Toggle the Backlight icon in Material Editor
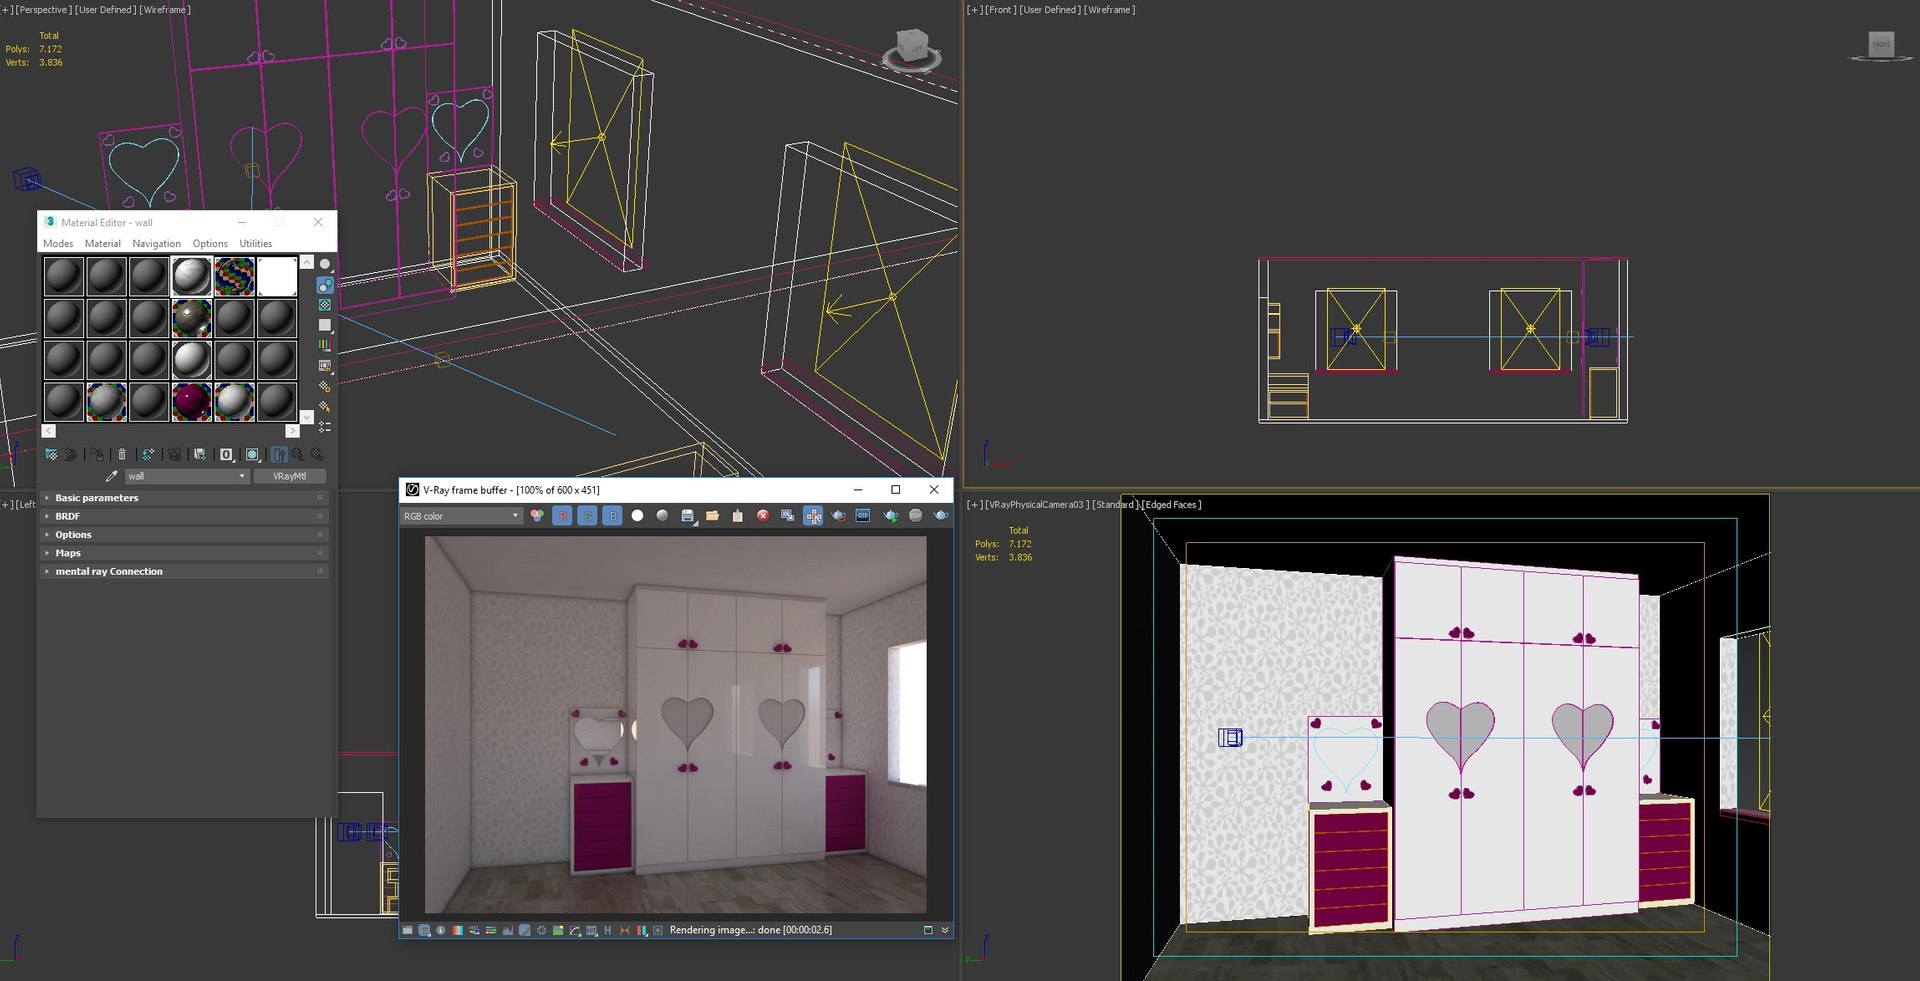Screen dimensions: 1920x981 coord(325,285)
